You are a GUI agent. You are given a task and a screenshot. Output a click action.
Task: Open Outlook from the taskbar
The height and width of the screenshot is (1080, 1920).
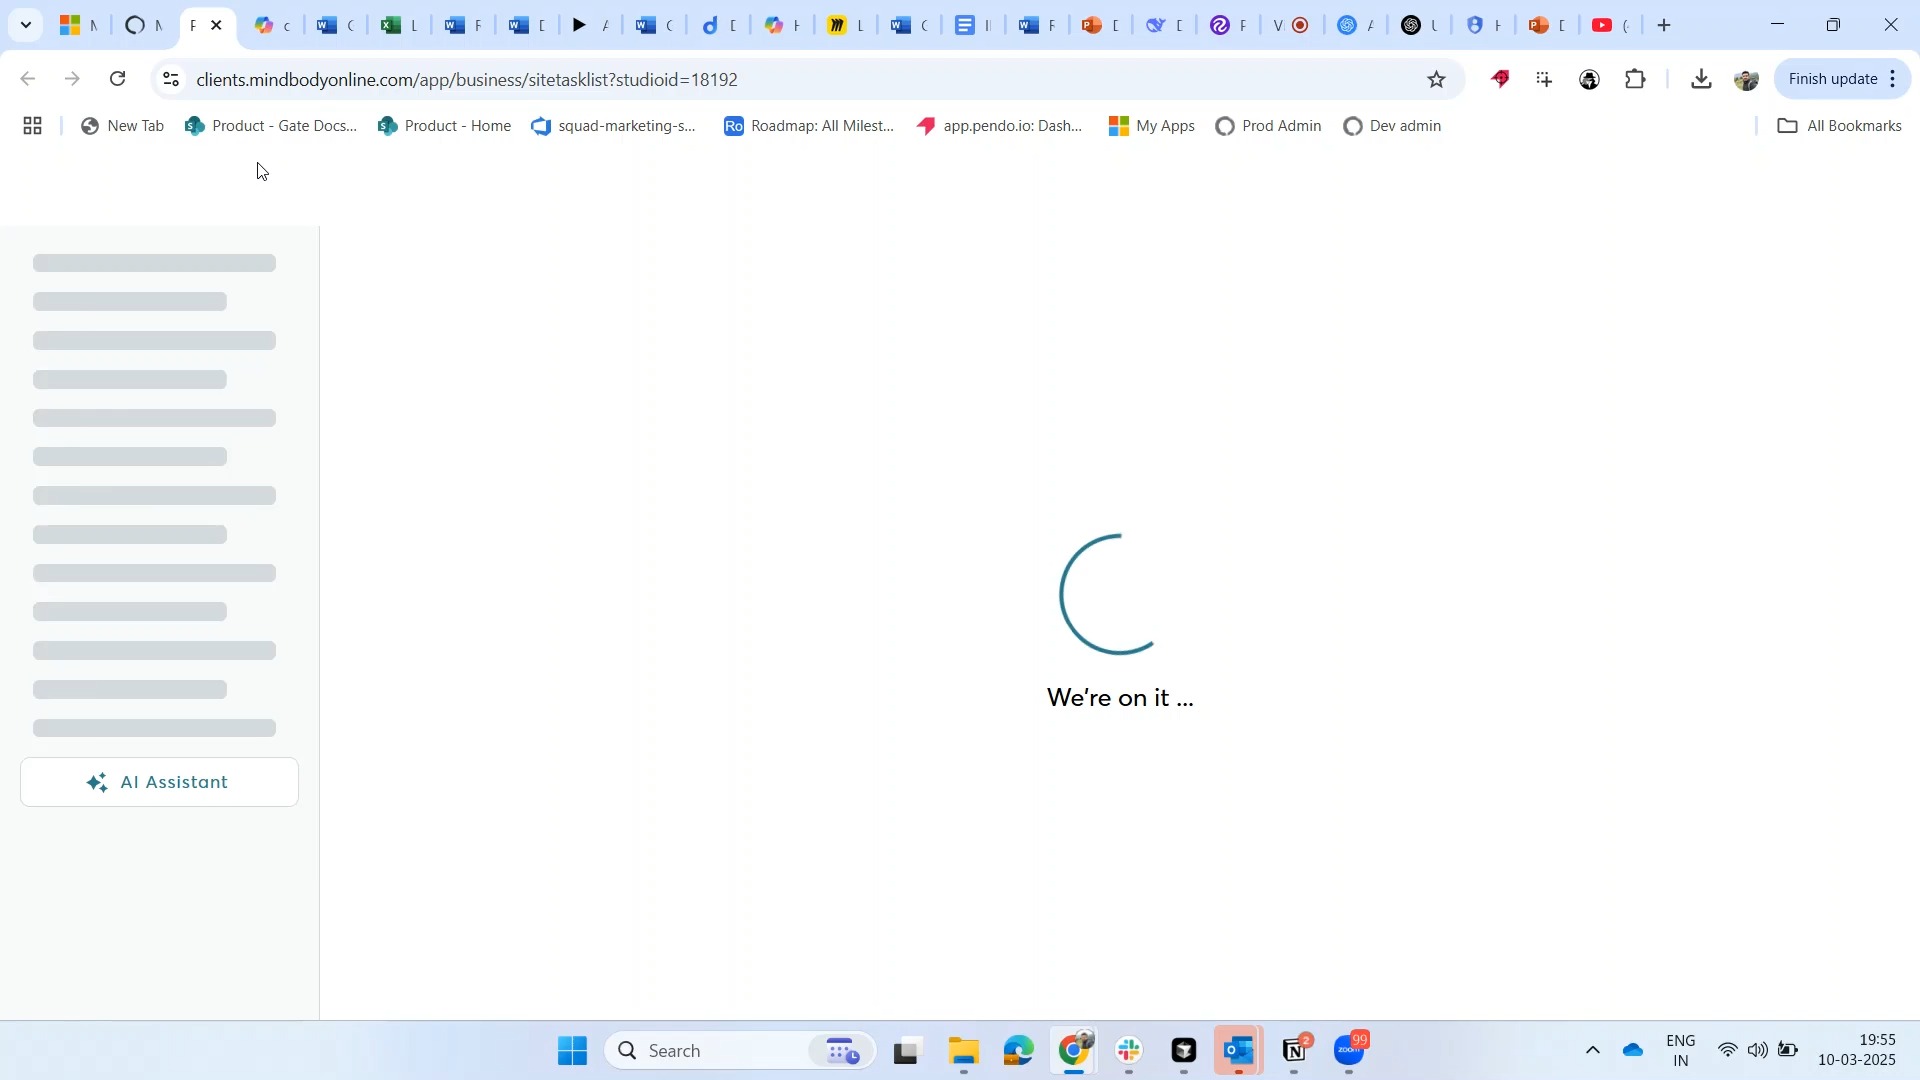(1240, 1051)
